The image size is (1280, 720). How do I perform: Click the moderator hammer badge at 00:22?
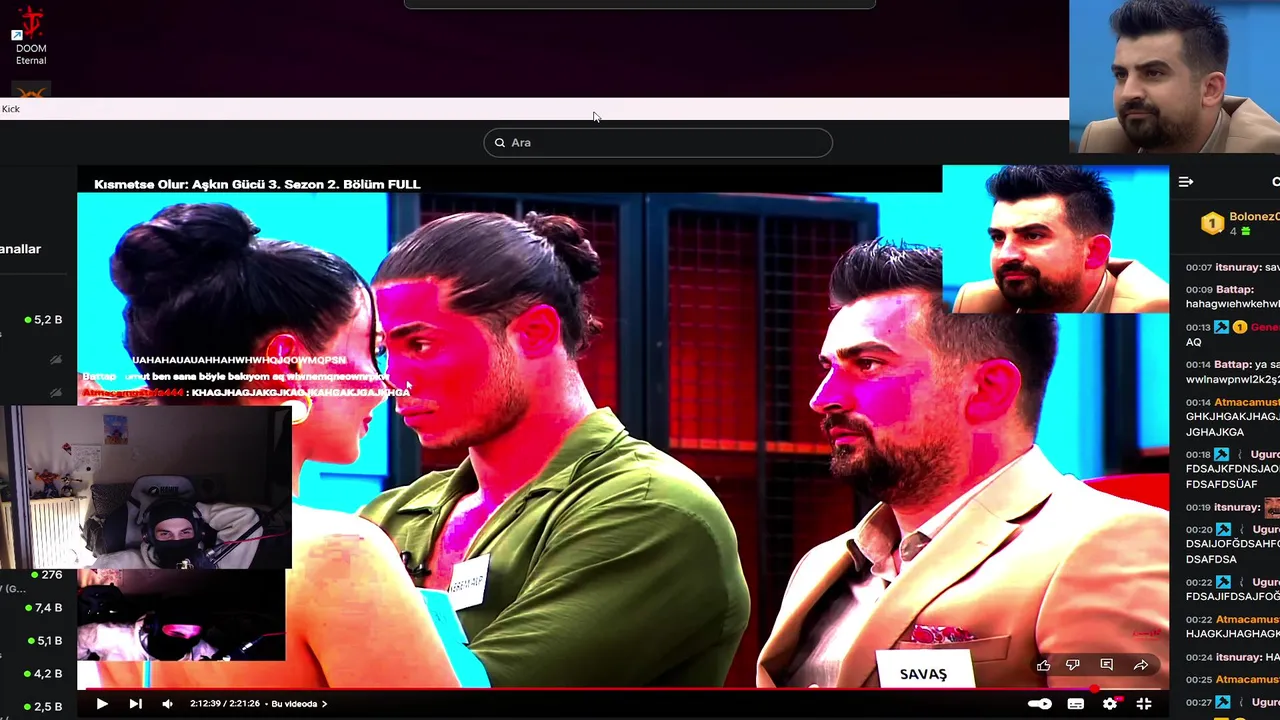click(1222, 582)
